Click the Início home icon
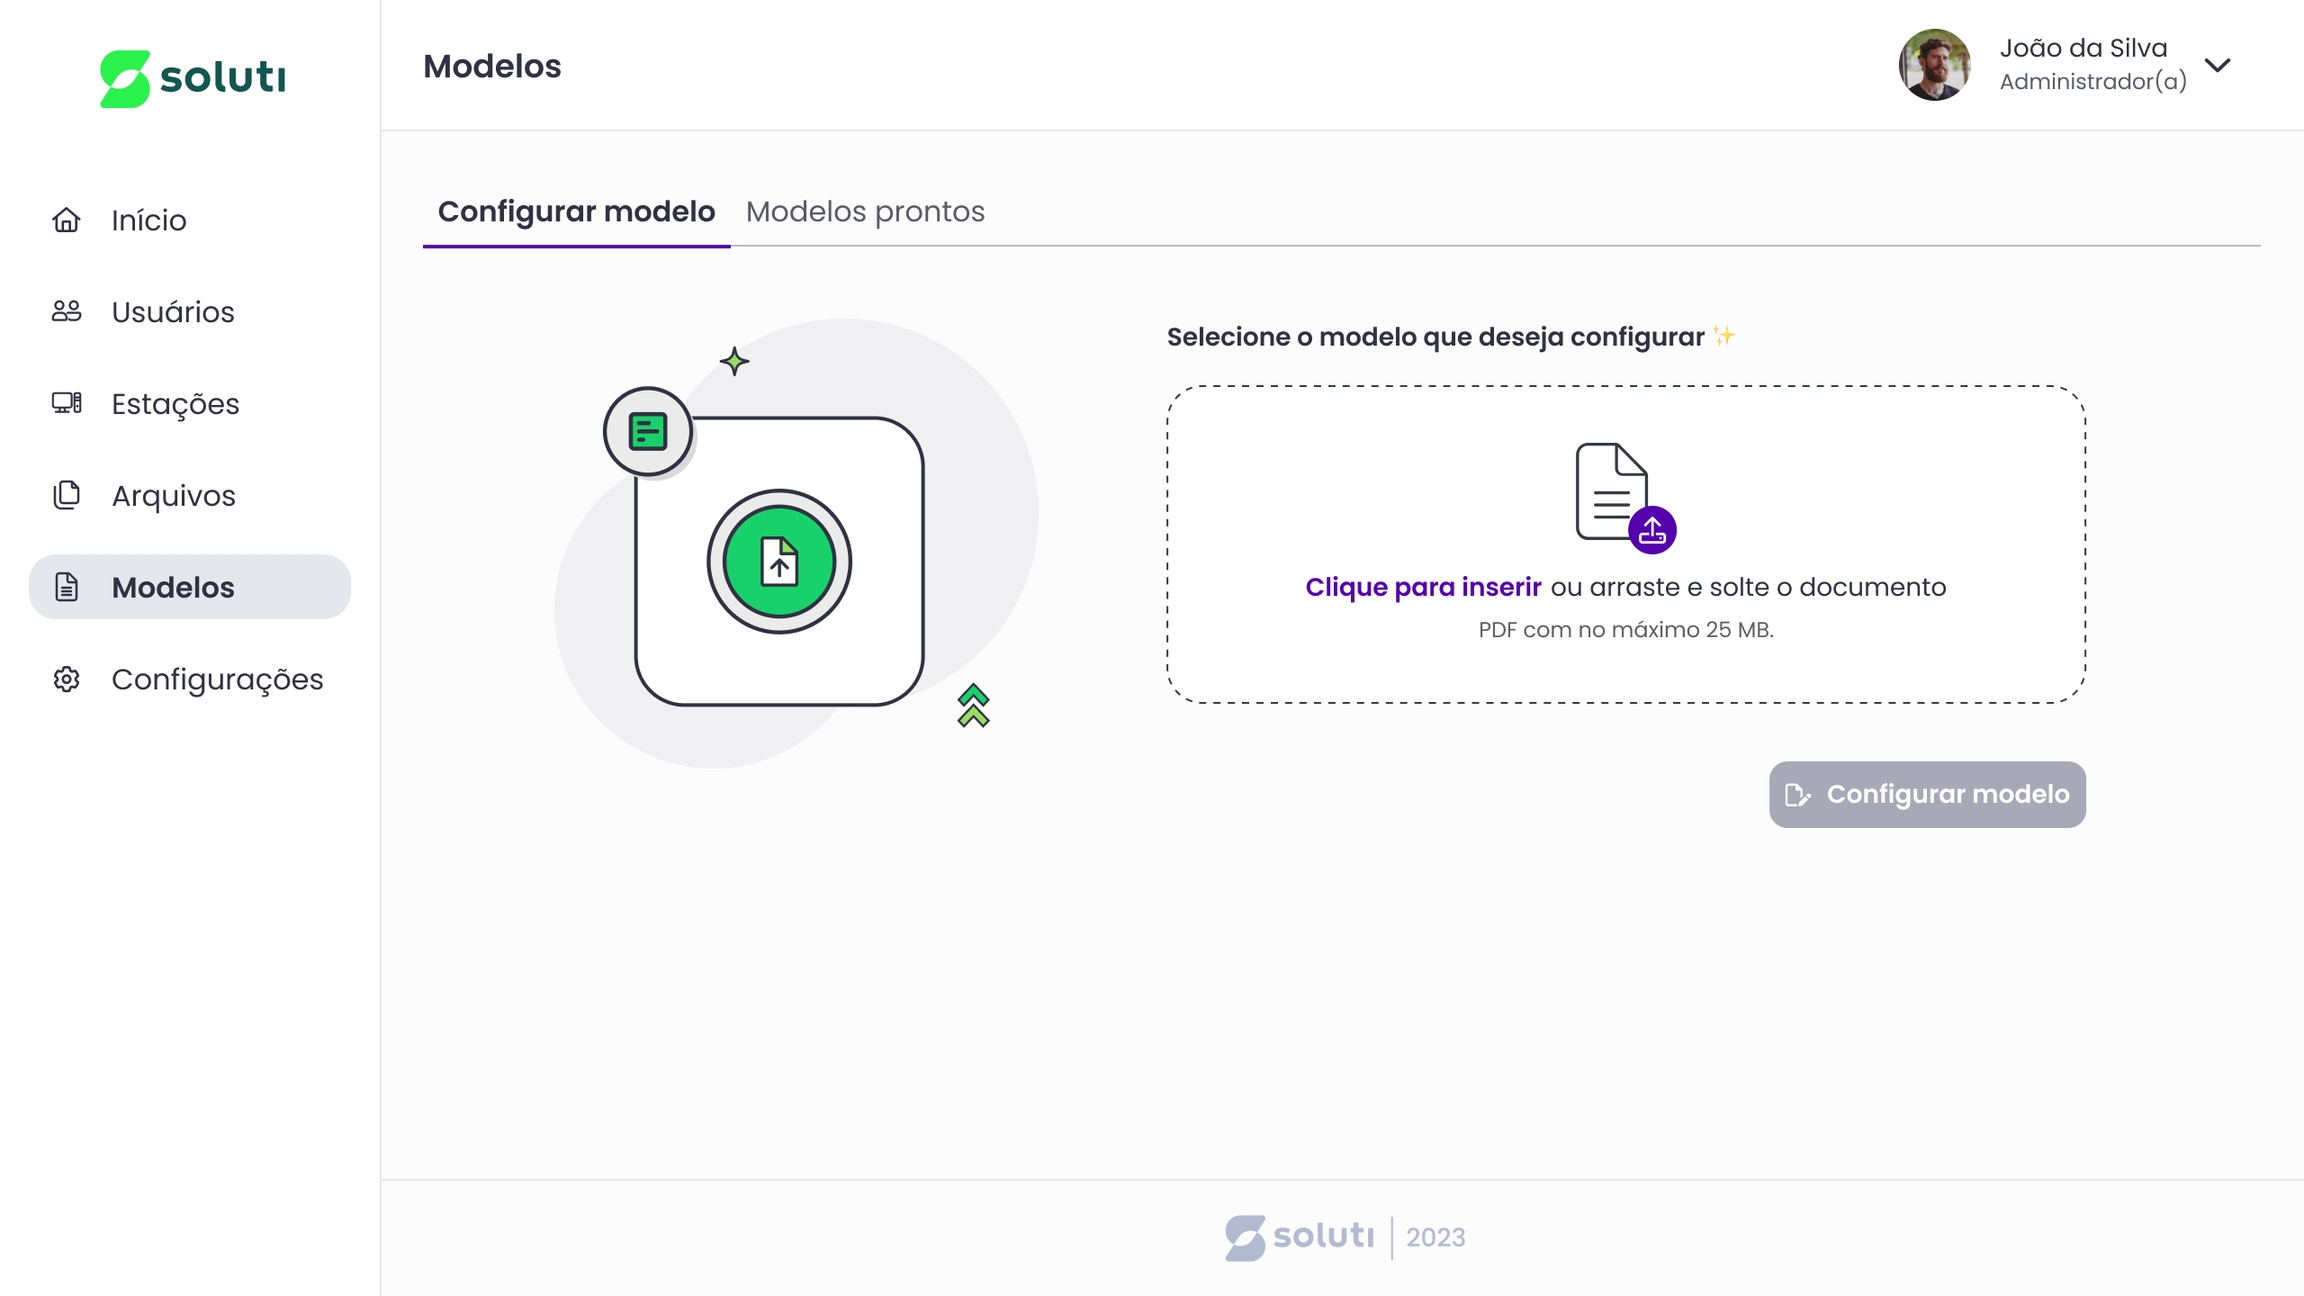This screenshot has height=1296, width=2304. (66, 220)
